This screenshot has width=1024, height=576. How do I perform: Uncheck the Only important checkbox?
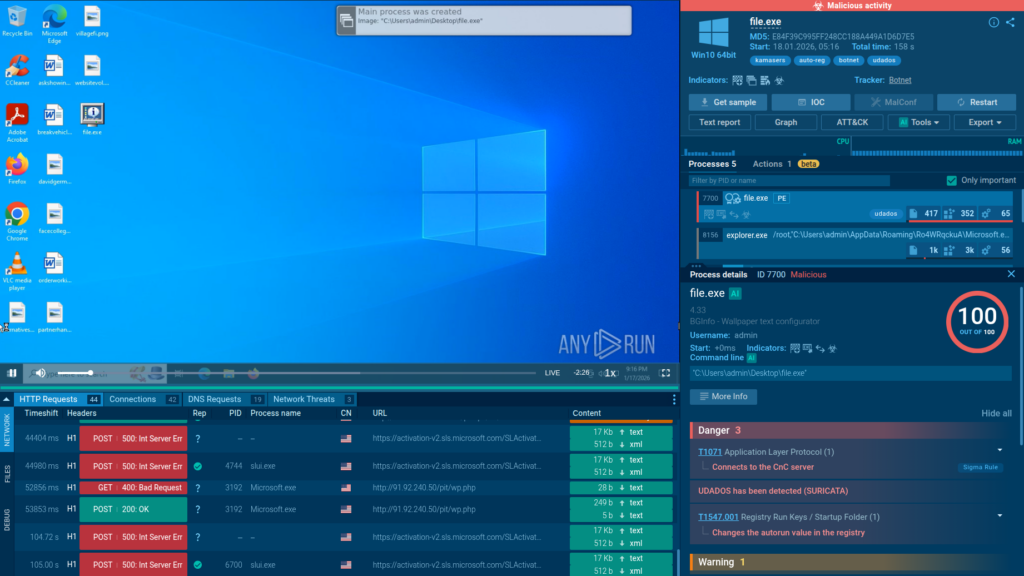point(951,180)
